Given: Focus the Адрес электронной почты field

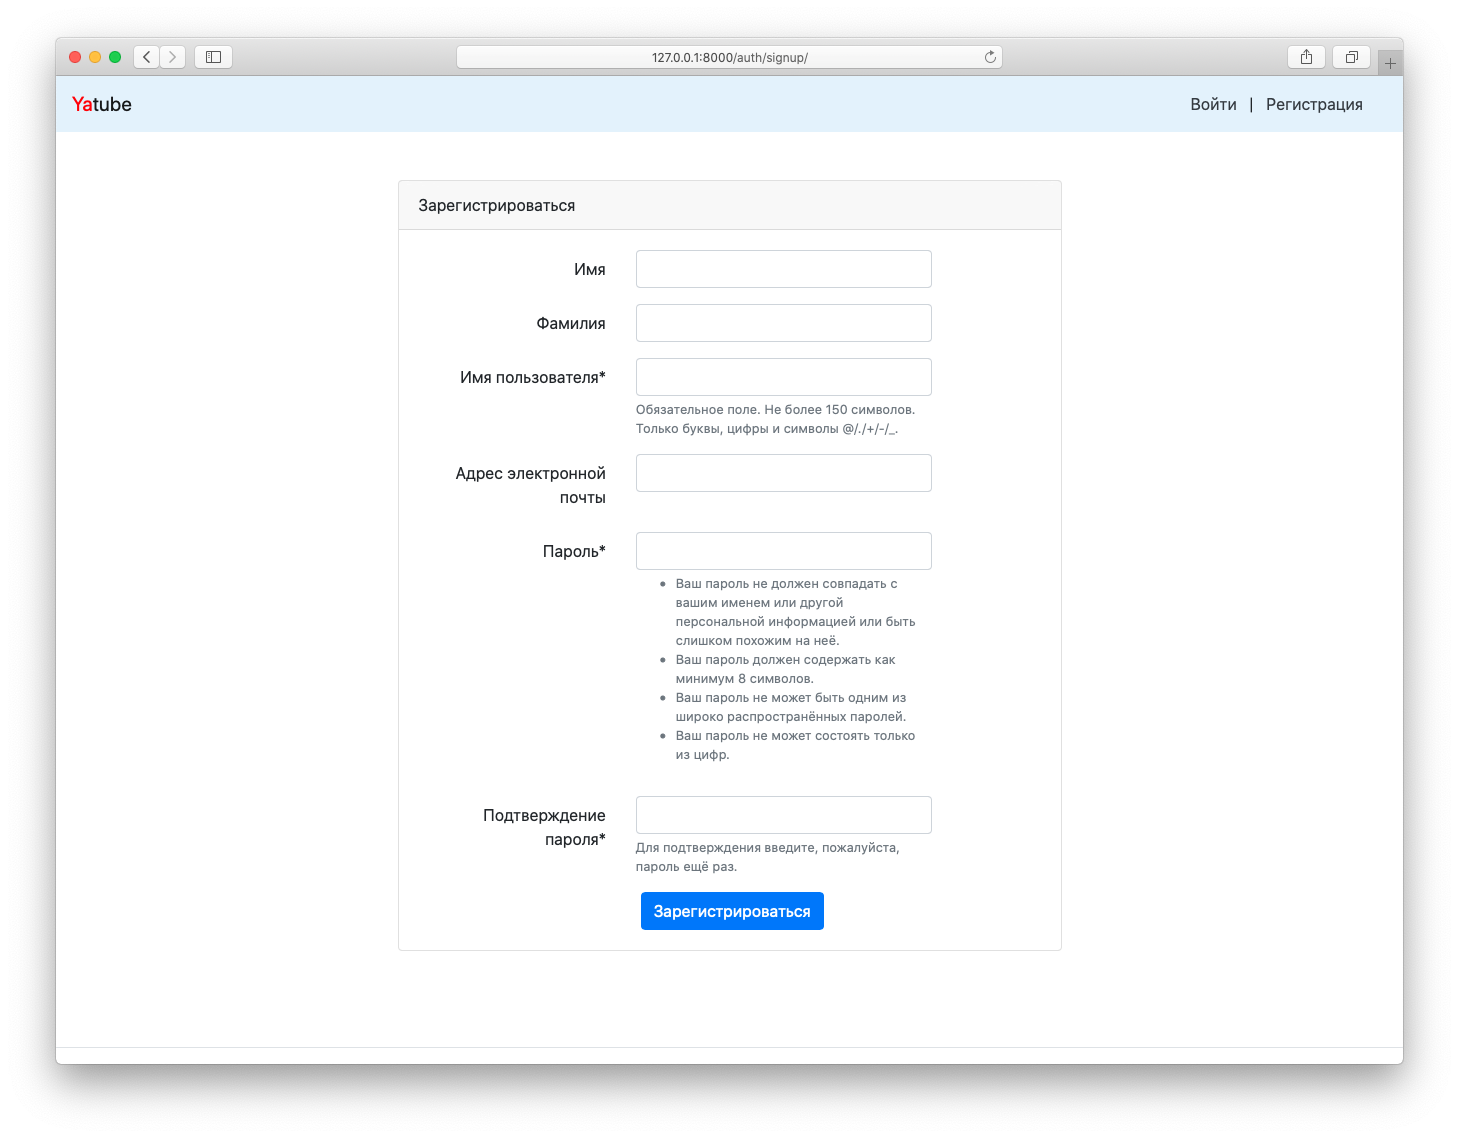Looking at the screenshot, I should [x=784, y=473].
